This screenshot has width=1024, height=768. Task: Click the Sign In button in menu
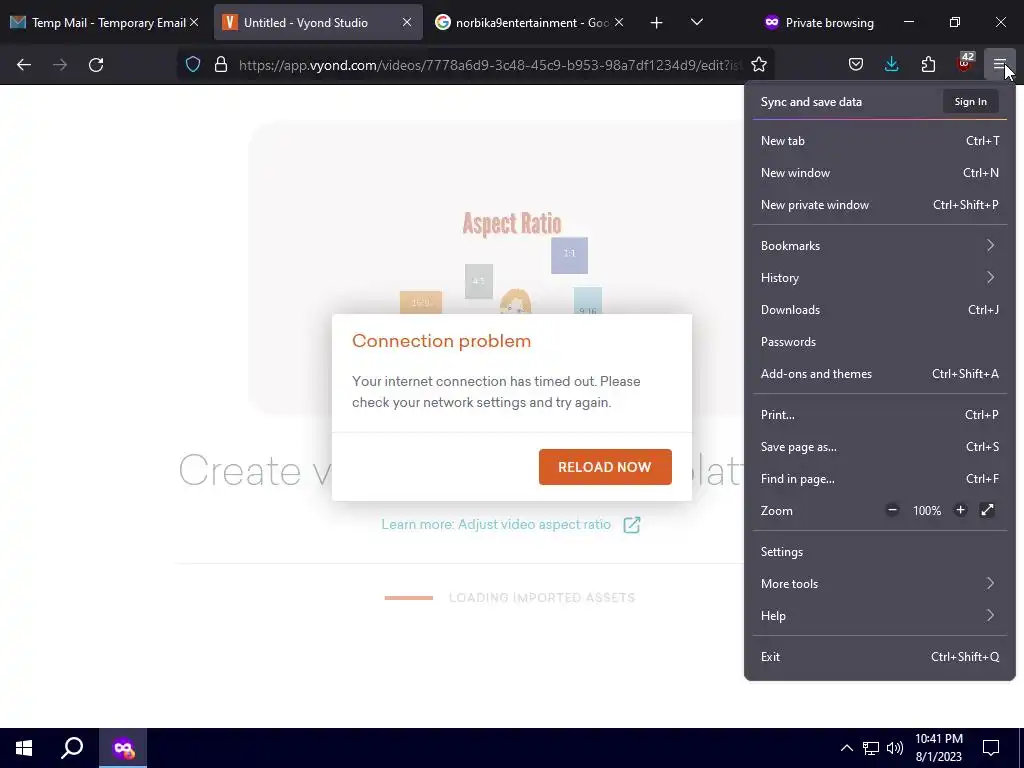point(970,101)
